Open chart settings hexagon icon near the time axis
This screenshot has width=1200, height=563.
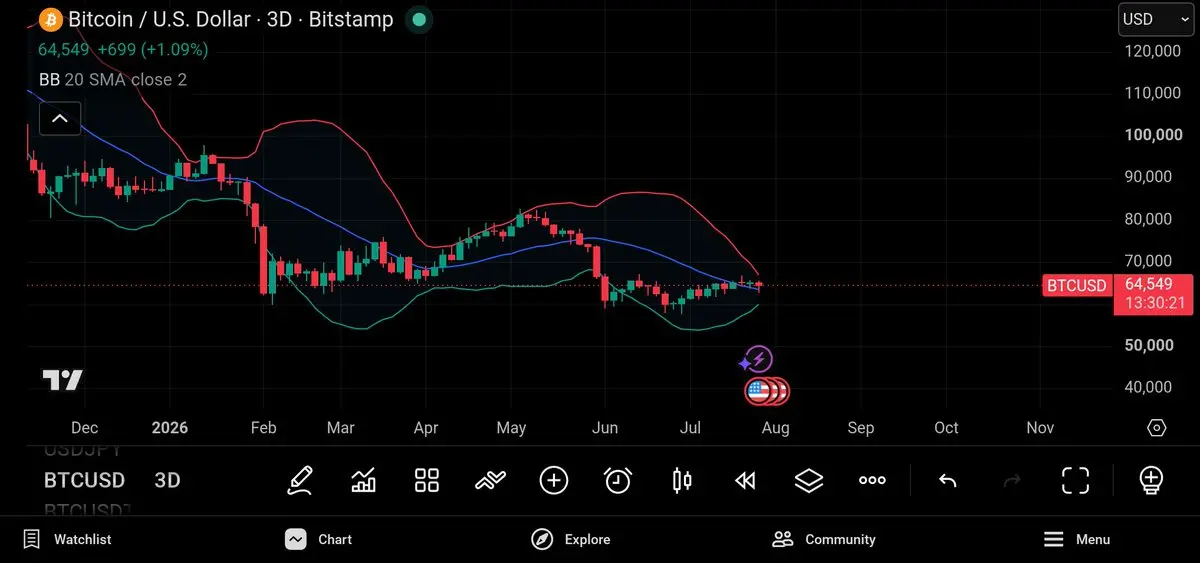[x=1157, y=428]
